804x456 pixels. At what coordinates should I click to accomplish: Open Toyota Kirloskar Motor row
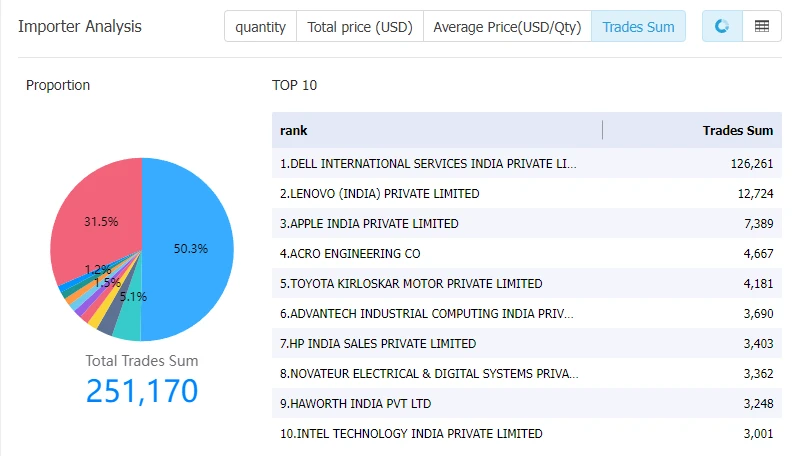527,284
